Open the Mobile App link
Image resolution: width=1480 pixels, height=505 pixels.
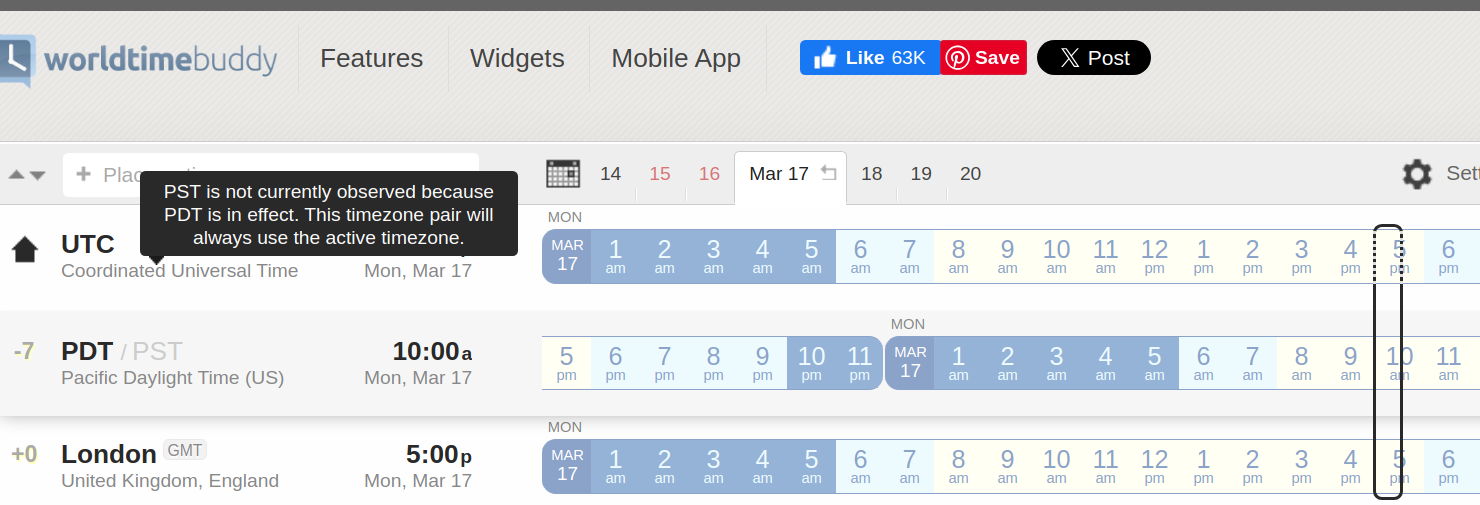[x=676, y=59]
